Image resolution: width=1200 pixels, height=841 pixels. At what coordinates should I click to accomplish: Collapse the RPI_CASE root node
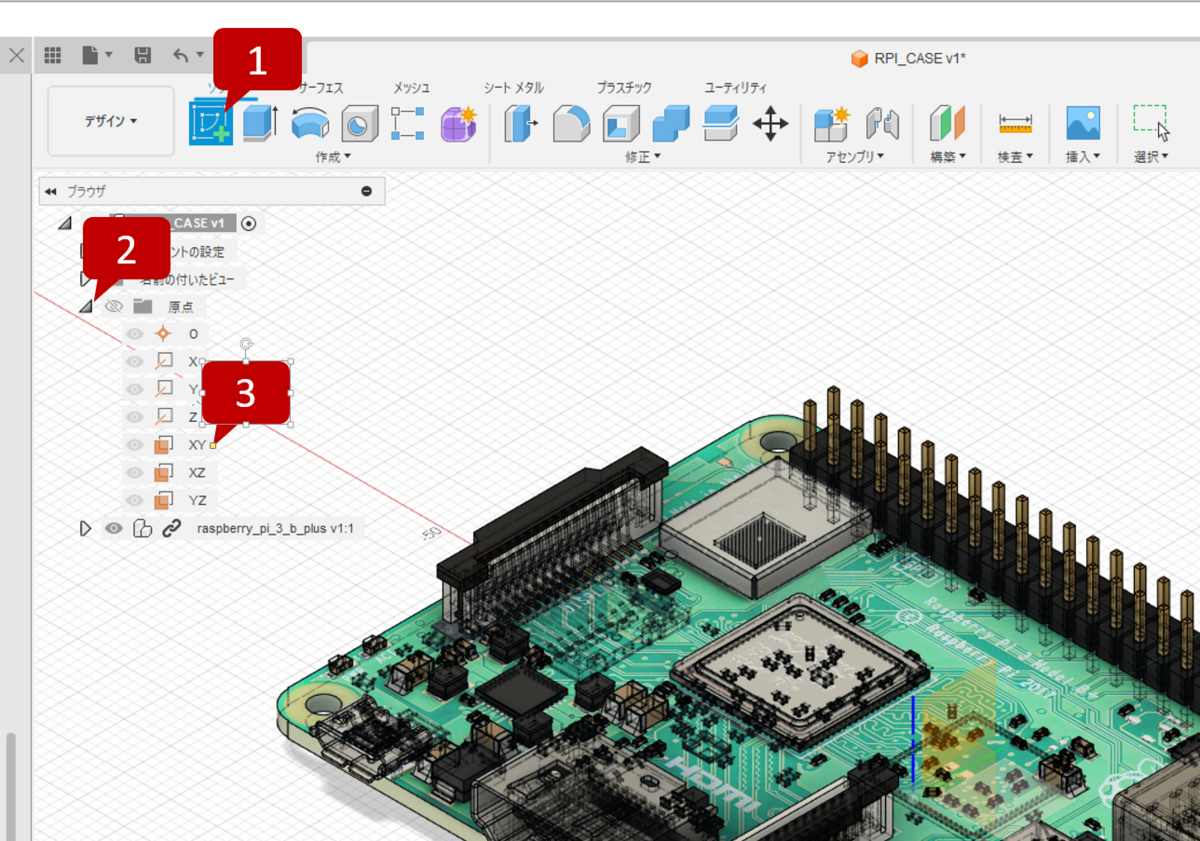(x=65, y=223)
